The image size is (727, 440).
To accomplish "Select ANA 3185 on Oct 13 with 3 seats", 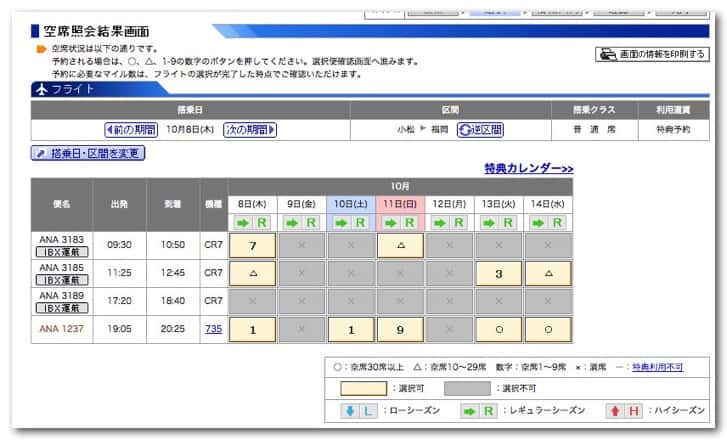I will pyautogui.click(x=499, y=274).
